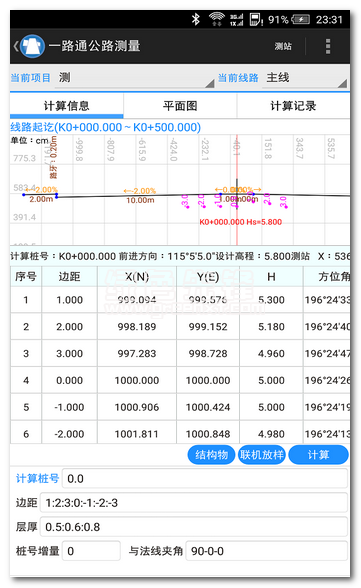Select the 计算信息 tab
361x588 pixels.
click(66, 106)
